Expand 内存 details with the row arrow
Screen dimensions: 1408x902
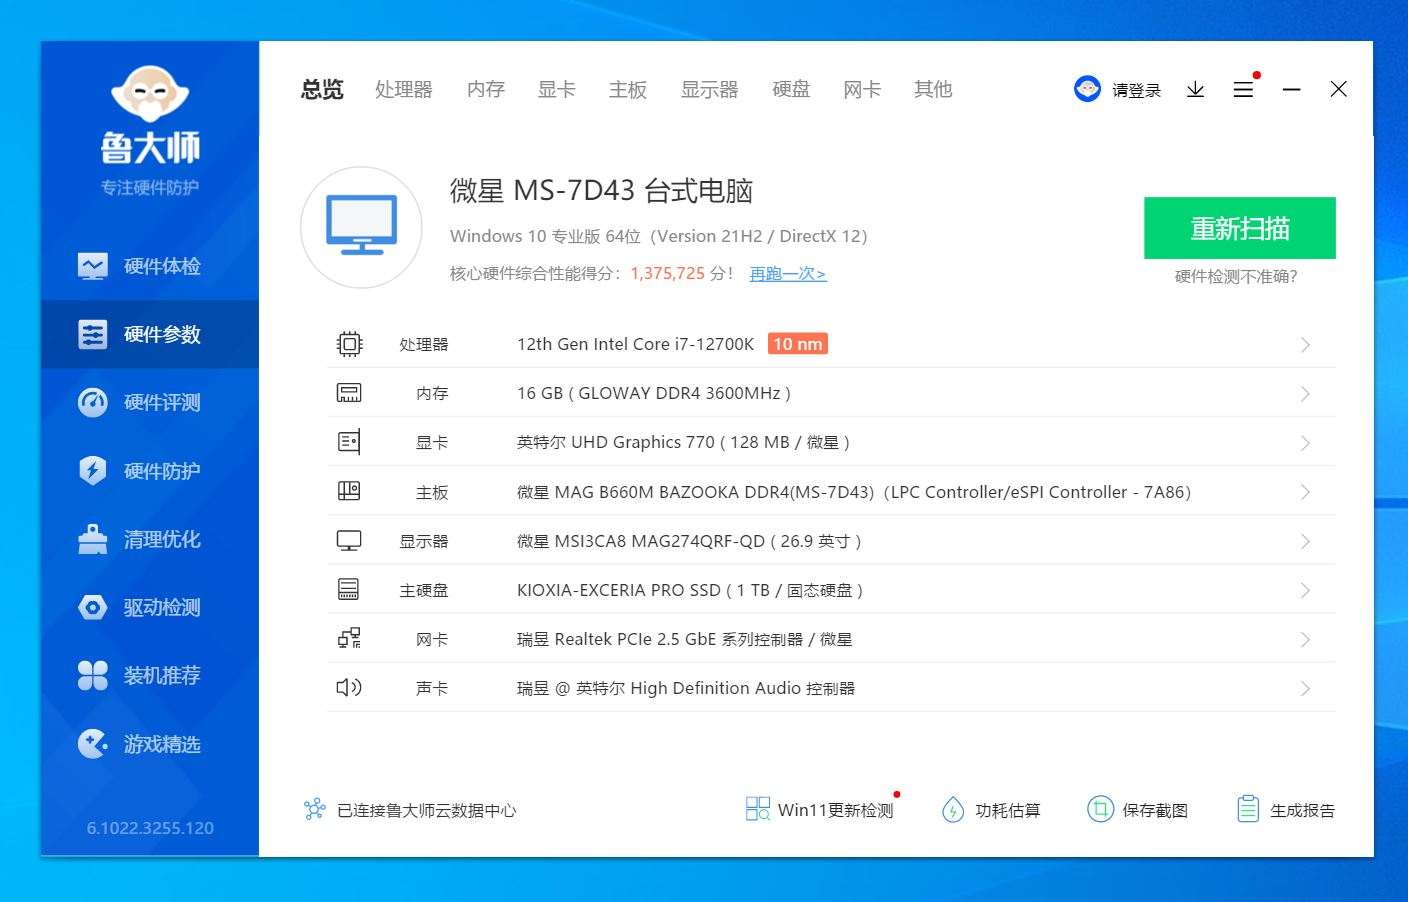(1305, 394)
